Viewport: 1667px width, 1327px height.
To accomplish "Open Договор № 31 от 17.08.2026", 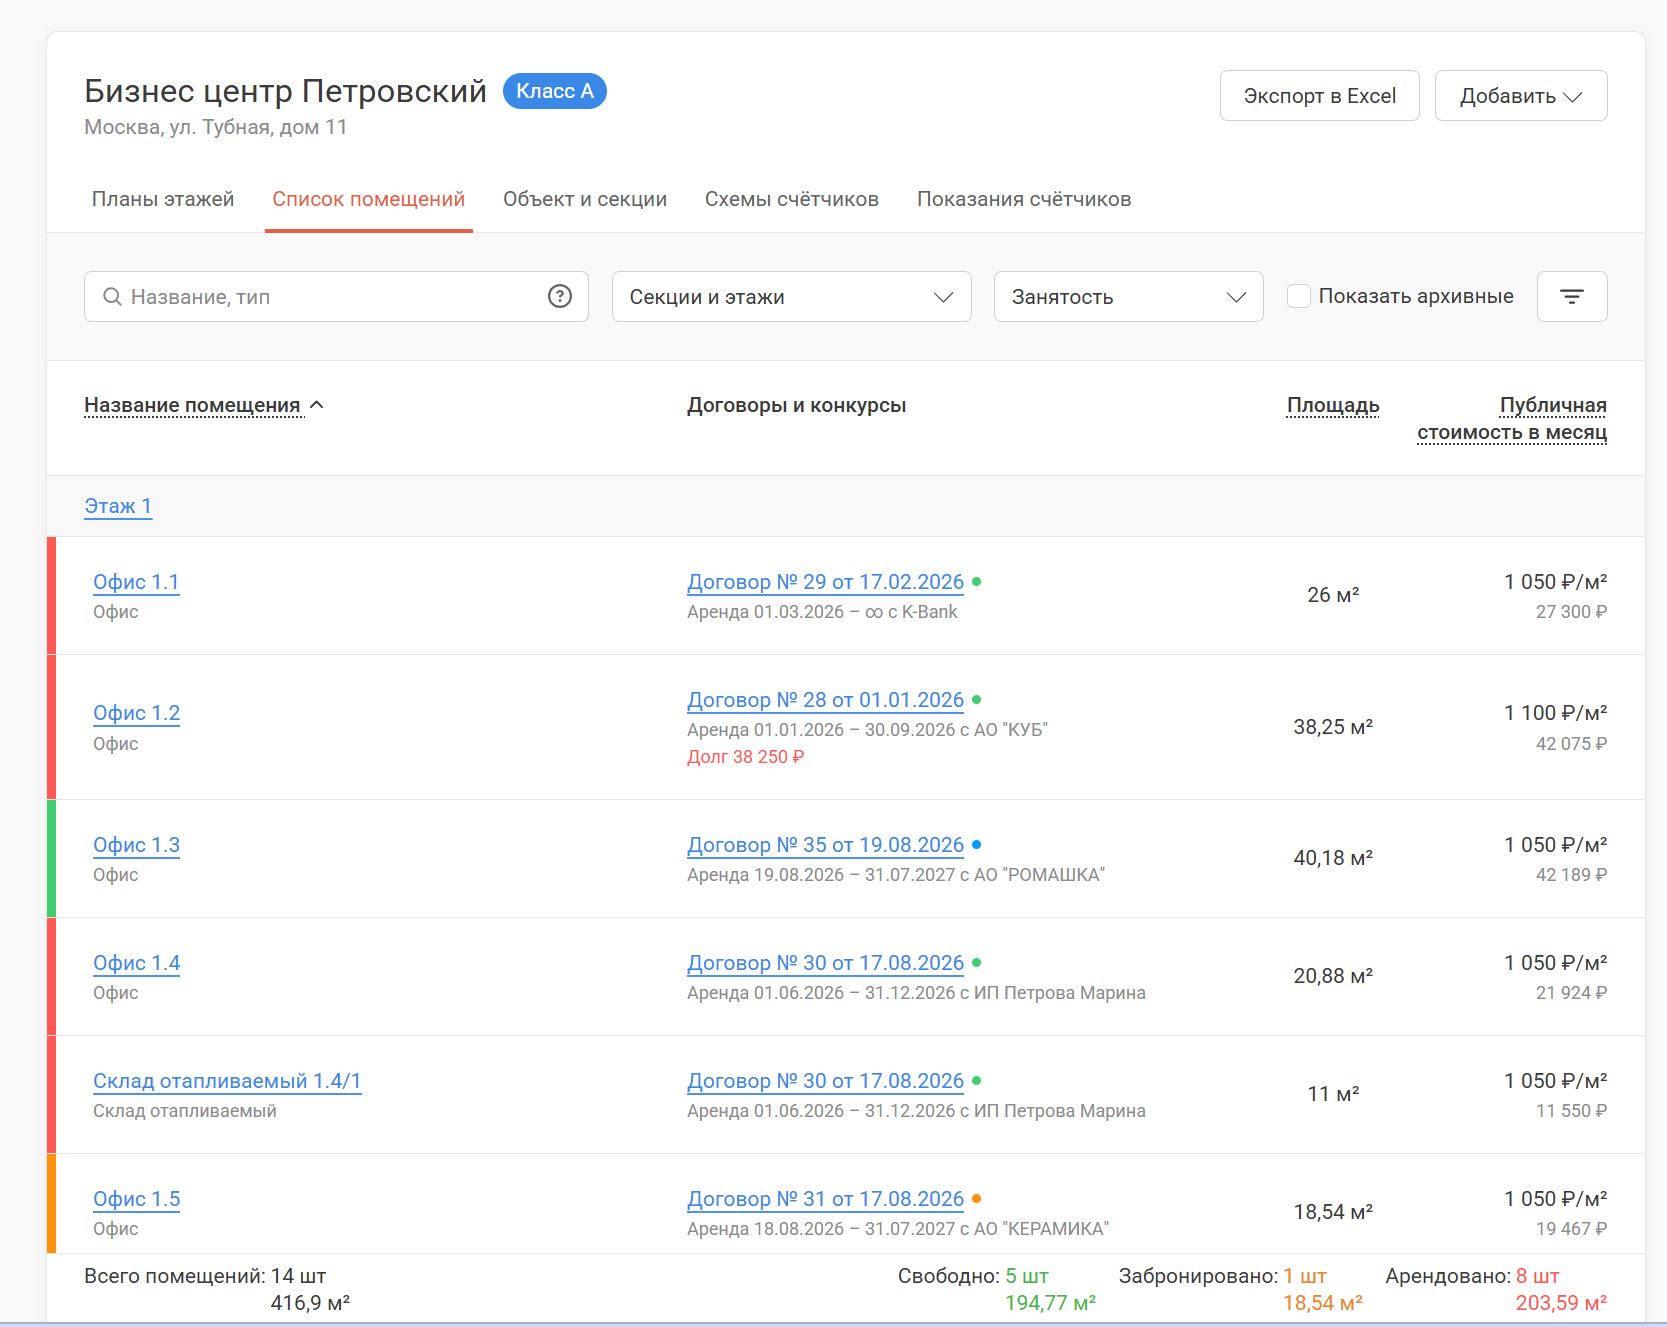I will 825,1199.
